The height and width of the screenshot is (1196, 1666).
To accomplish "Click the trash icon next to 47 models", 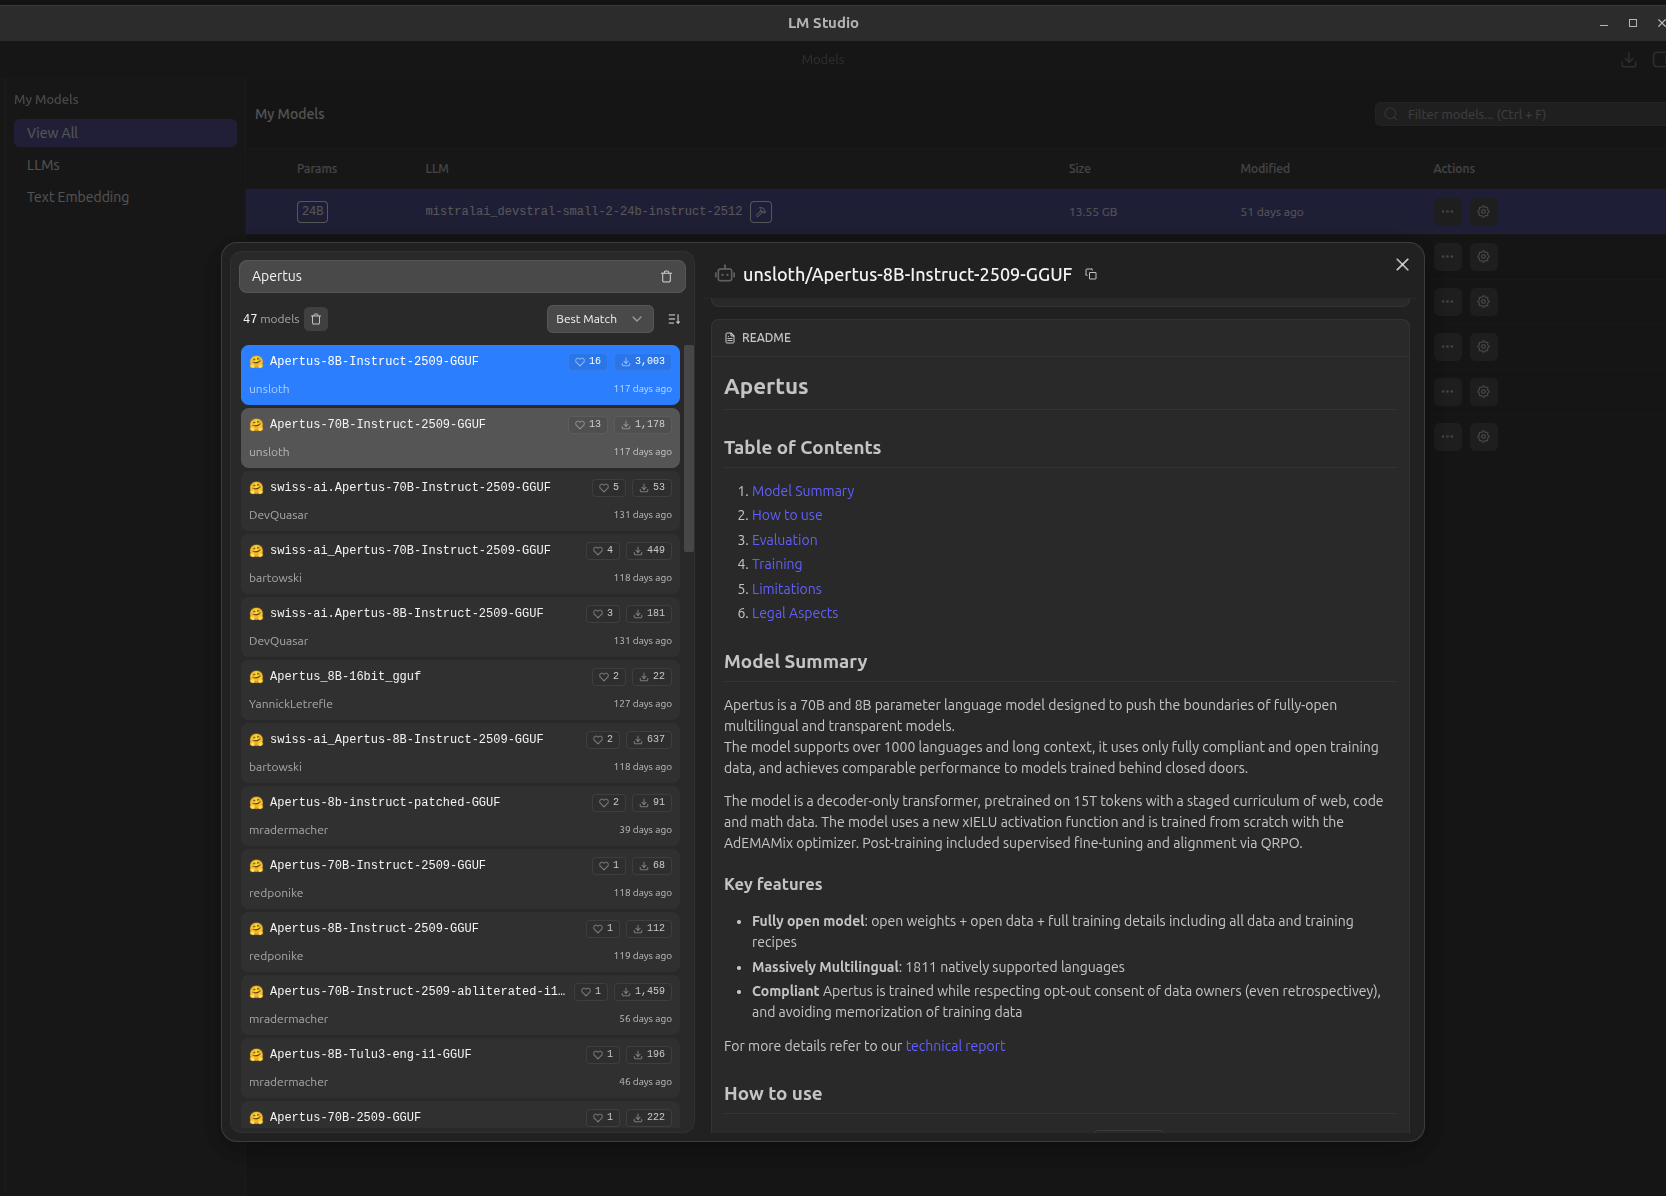I will coord(316,319).
